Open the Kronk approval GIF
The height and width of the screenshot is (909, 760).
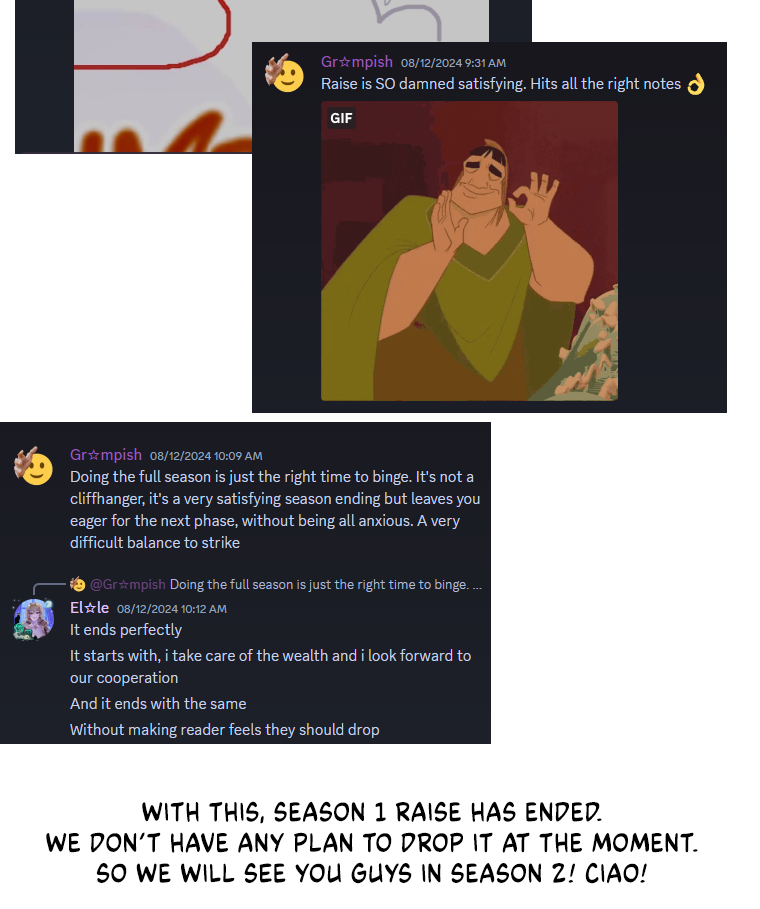[469, 251]
